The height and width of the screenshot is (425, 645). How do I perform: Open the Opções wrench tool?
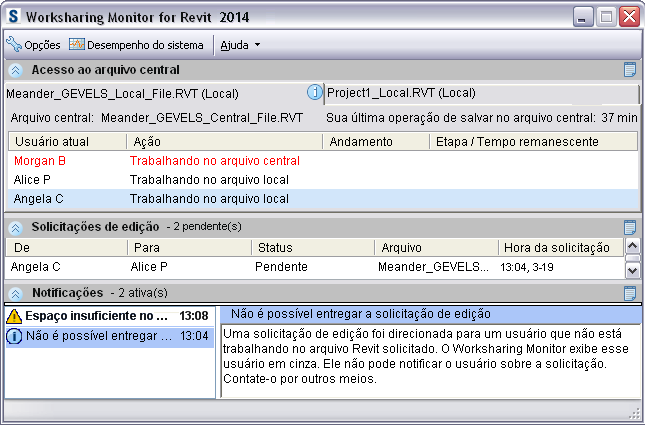click(33, 45)
